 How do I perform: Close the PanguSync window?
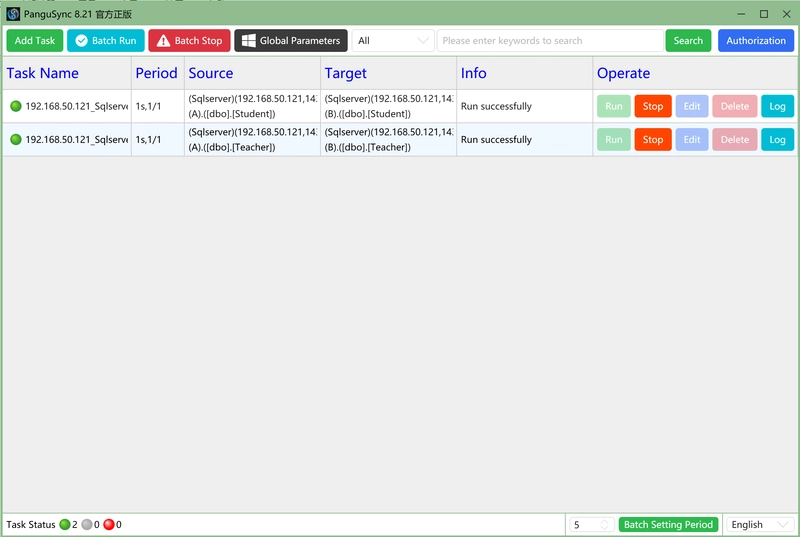tap(787, 14)
